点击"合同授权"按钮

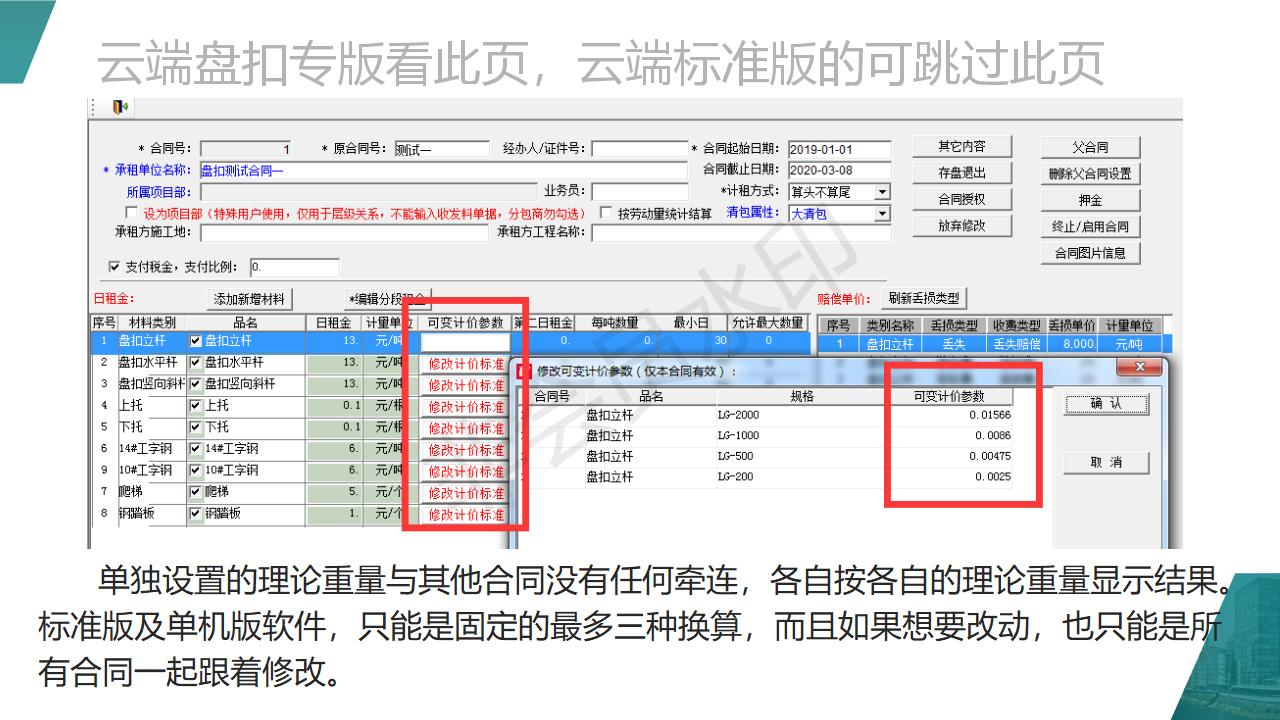click(961, 199)
